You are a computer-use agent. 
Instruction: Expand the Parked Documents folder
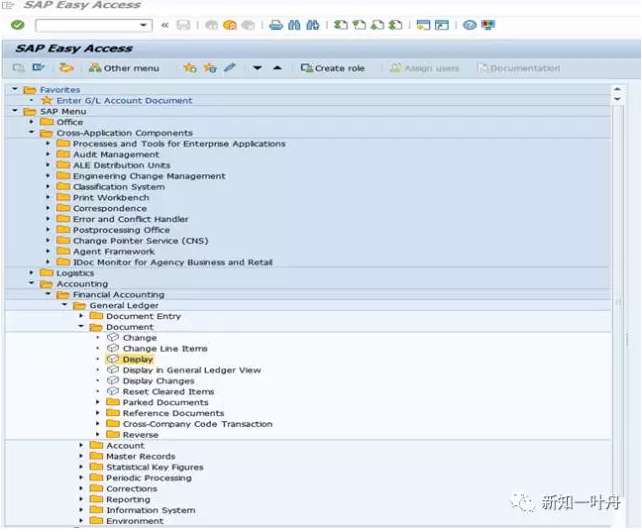tap(97, 402)
